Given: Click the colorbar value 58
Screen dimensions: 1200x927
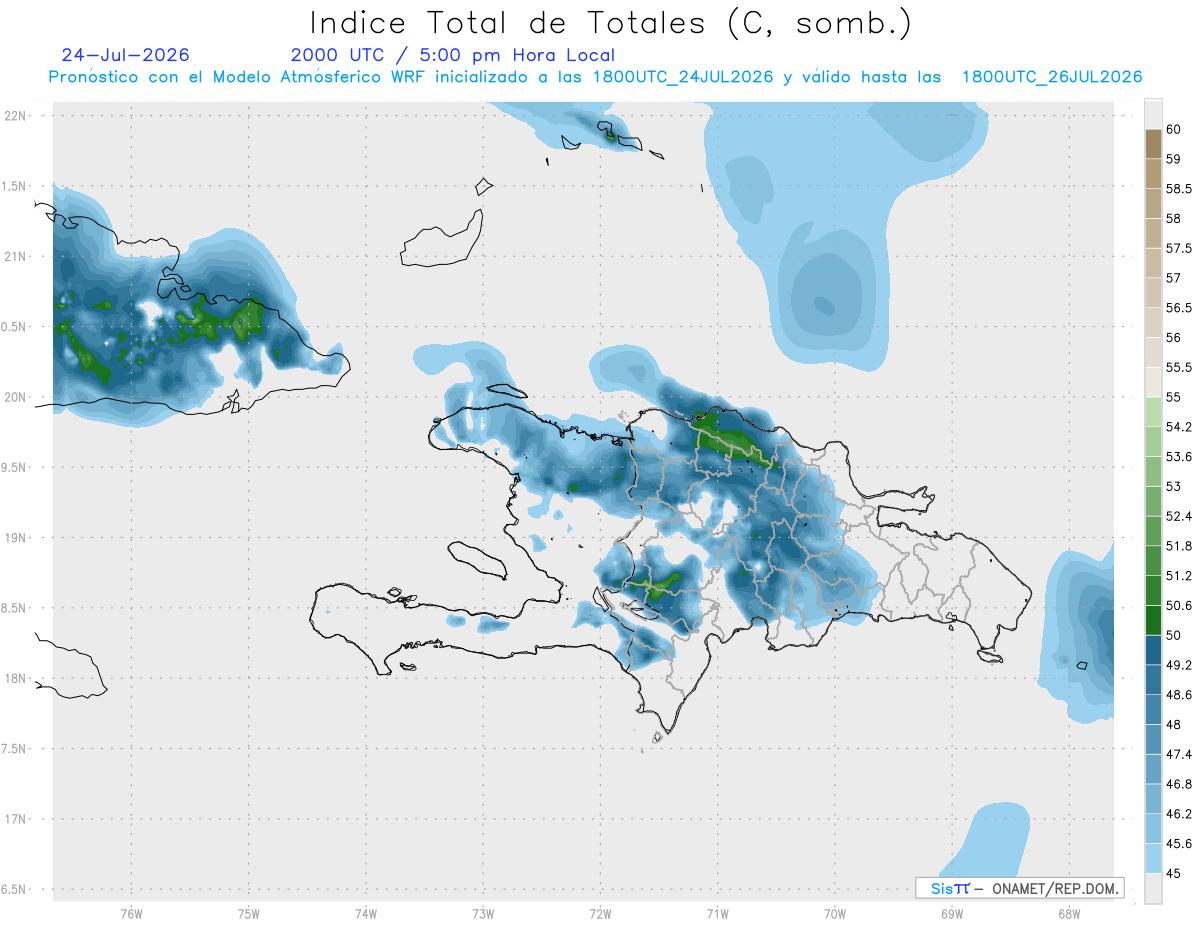Looking at the screenshot, I should click(1174, 219).
